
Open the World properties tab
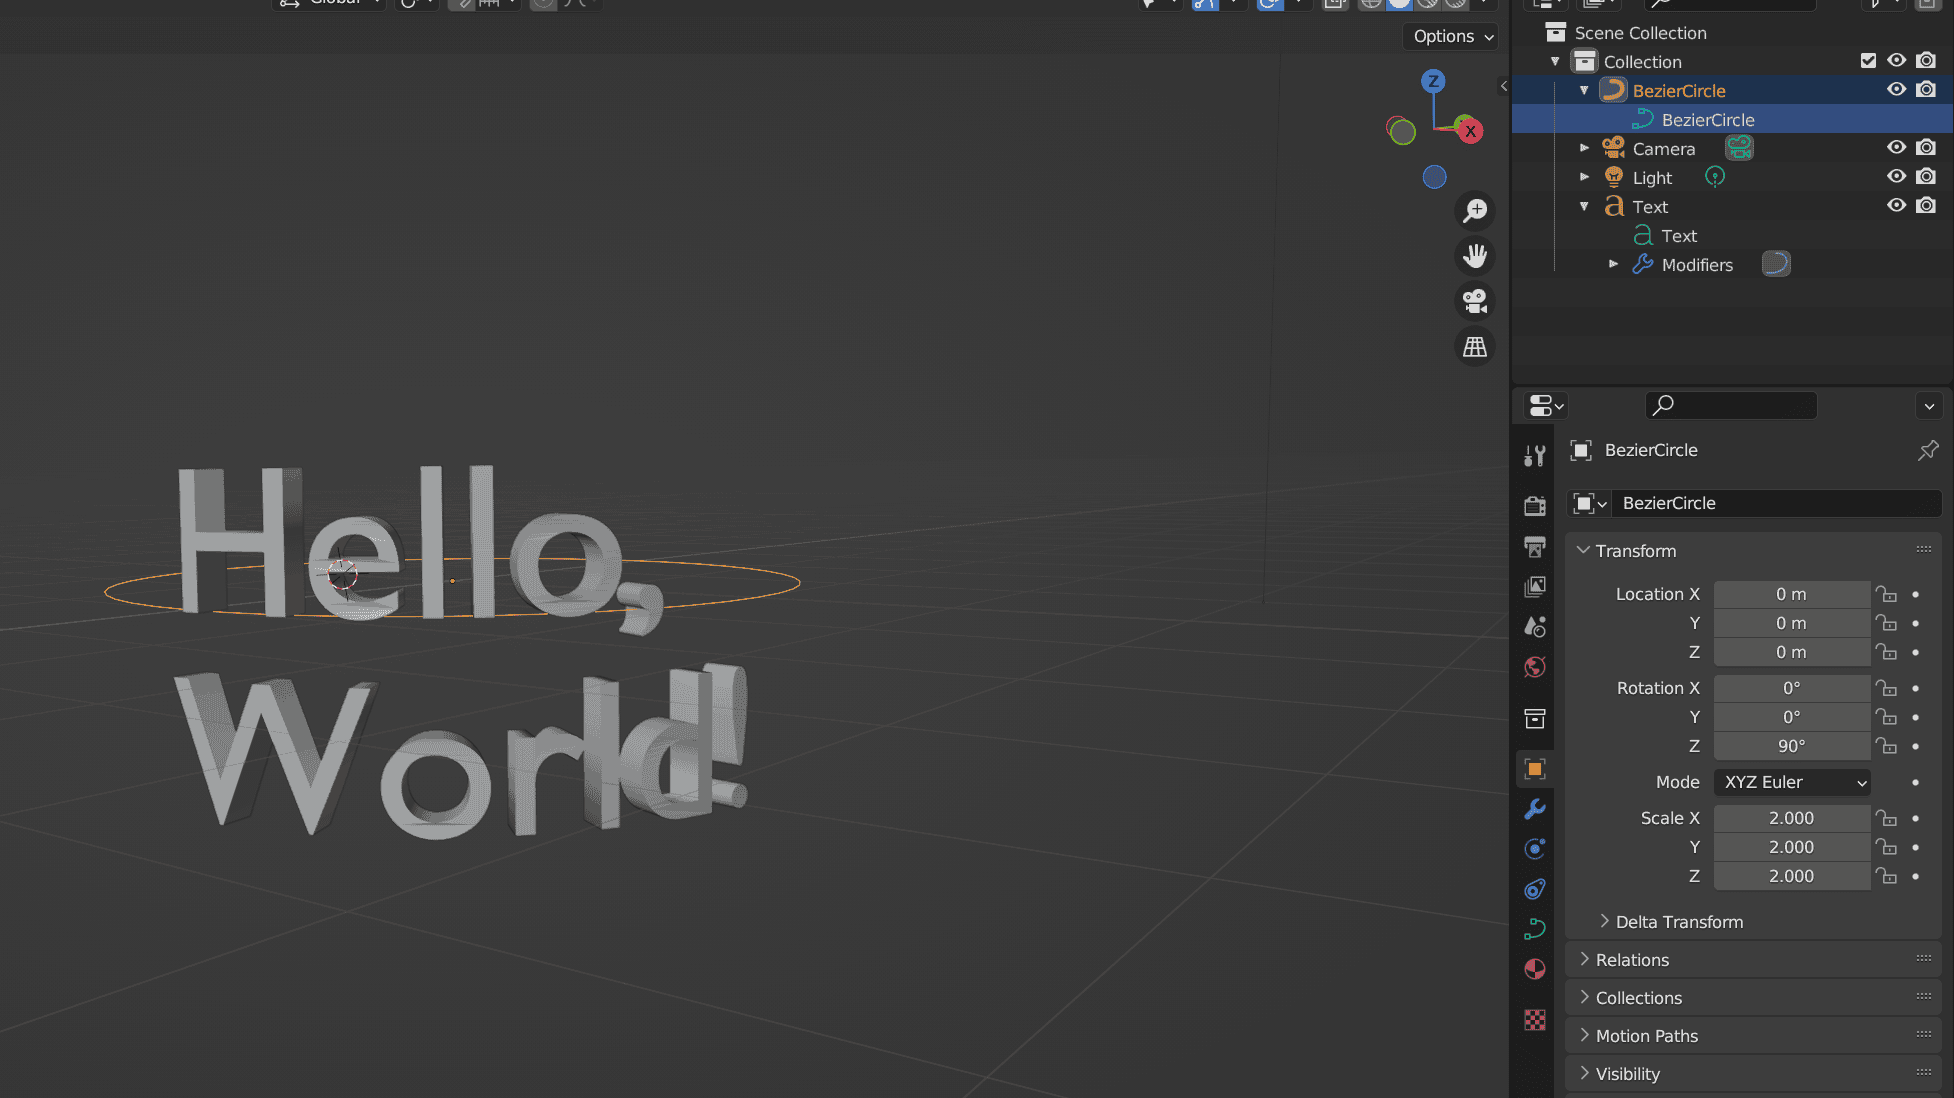coord(1535,667)
